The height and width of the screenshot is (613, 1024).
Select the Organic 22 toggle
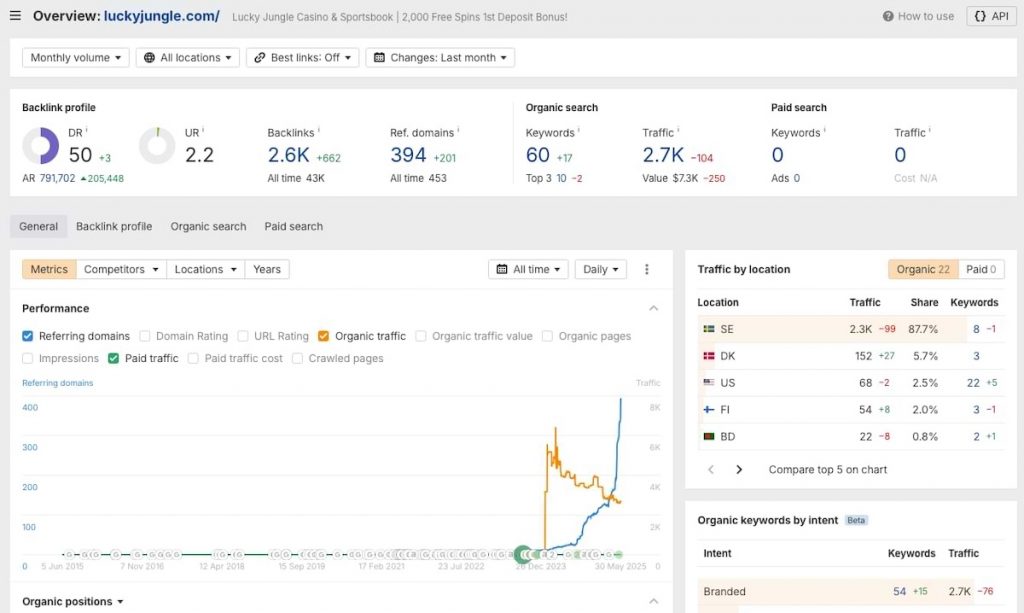point(923,269)
